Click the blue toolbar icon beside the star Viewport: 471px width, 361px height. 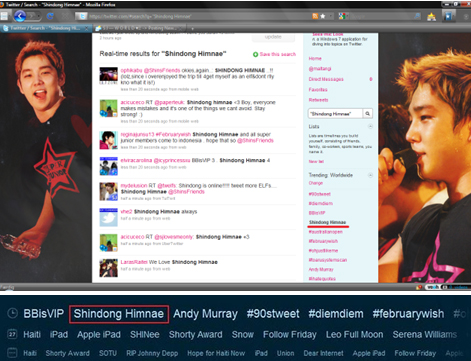coord(449,16)
